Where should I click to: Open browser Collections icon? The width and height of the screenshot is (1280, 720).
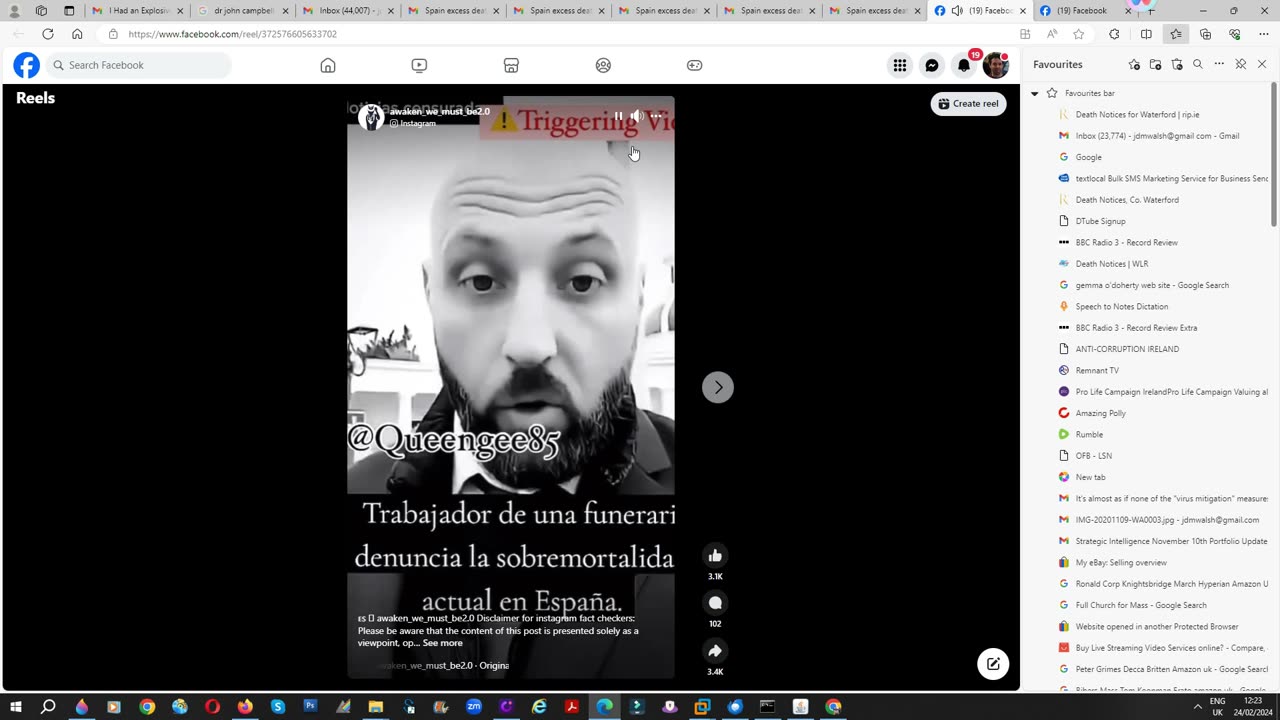(x=1205, y=34)
